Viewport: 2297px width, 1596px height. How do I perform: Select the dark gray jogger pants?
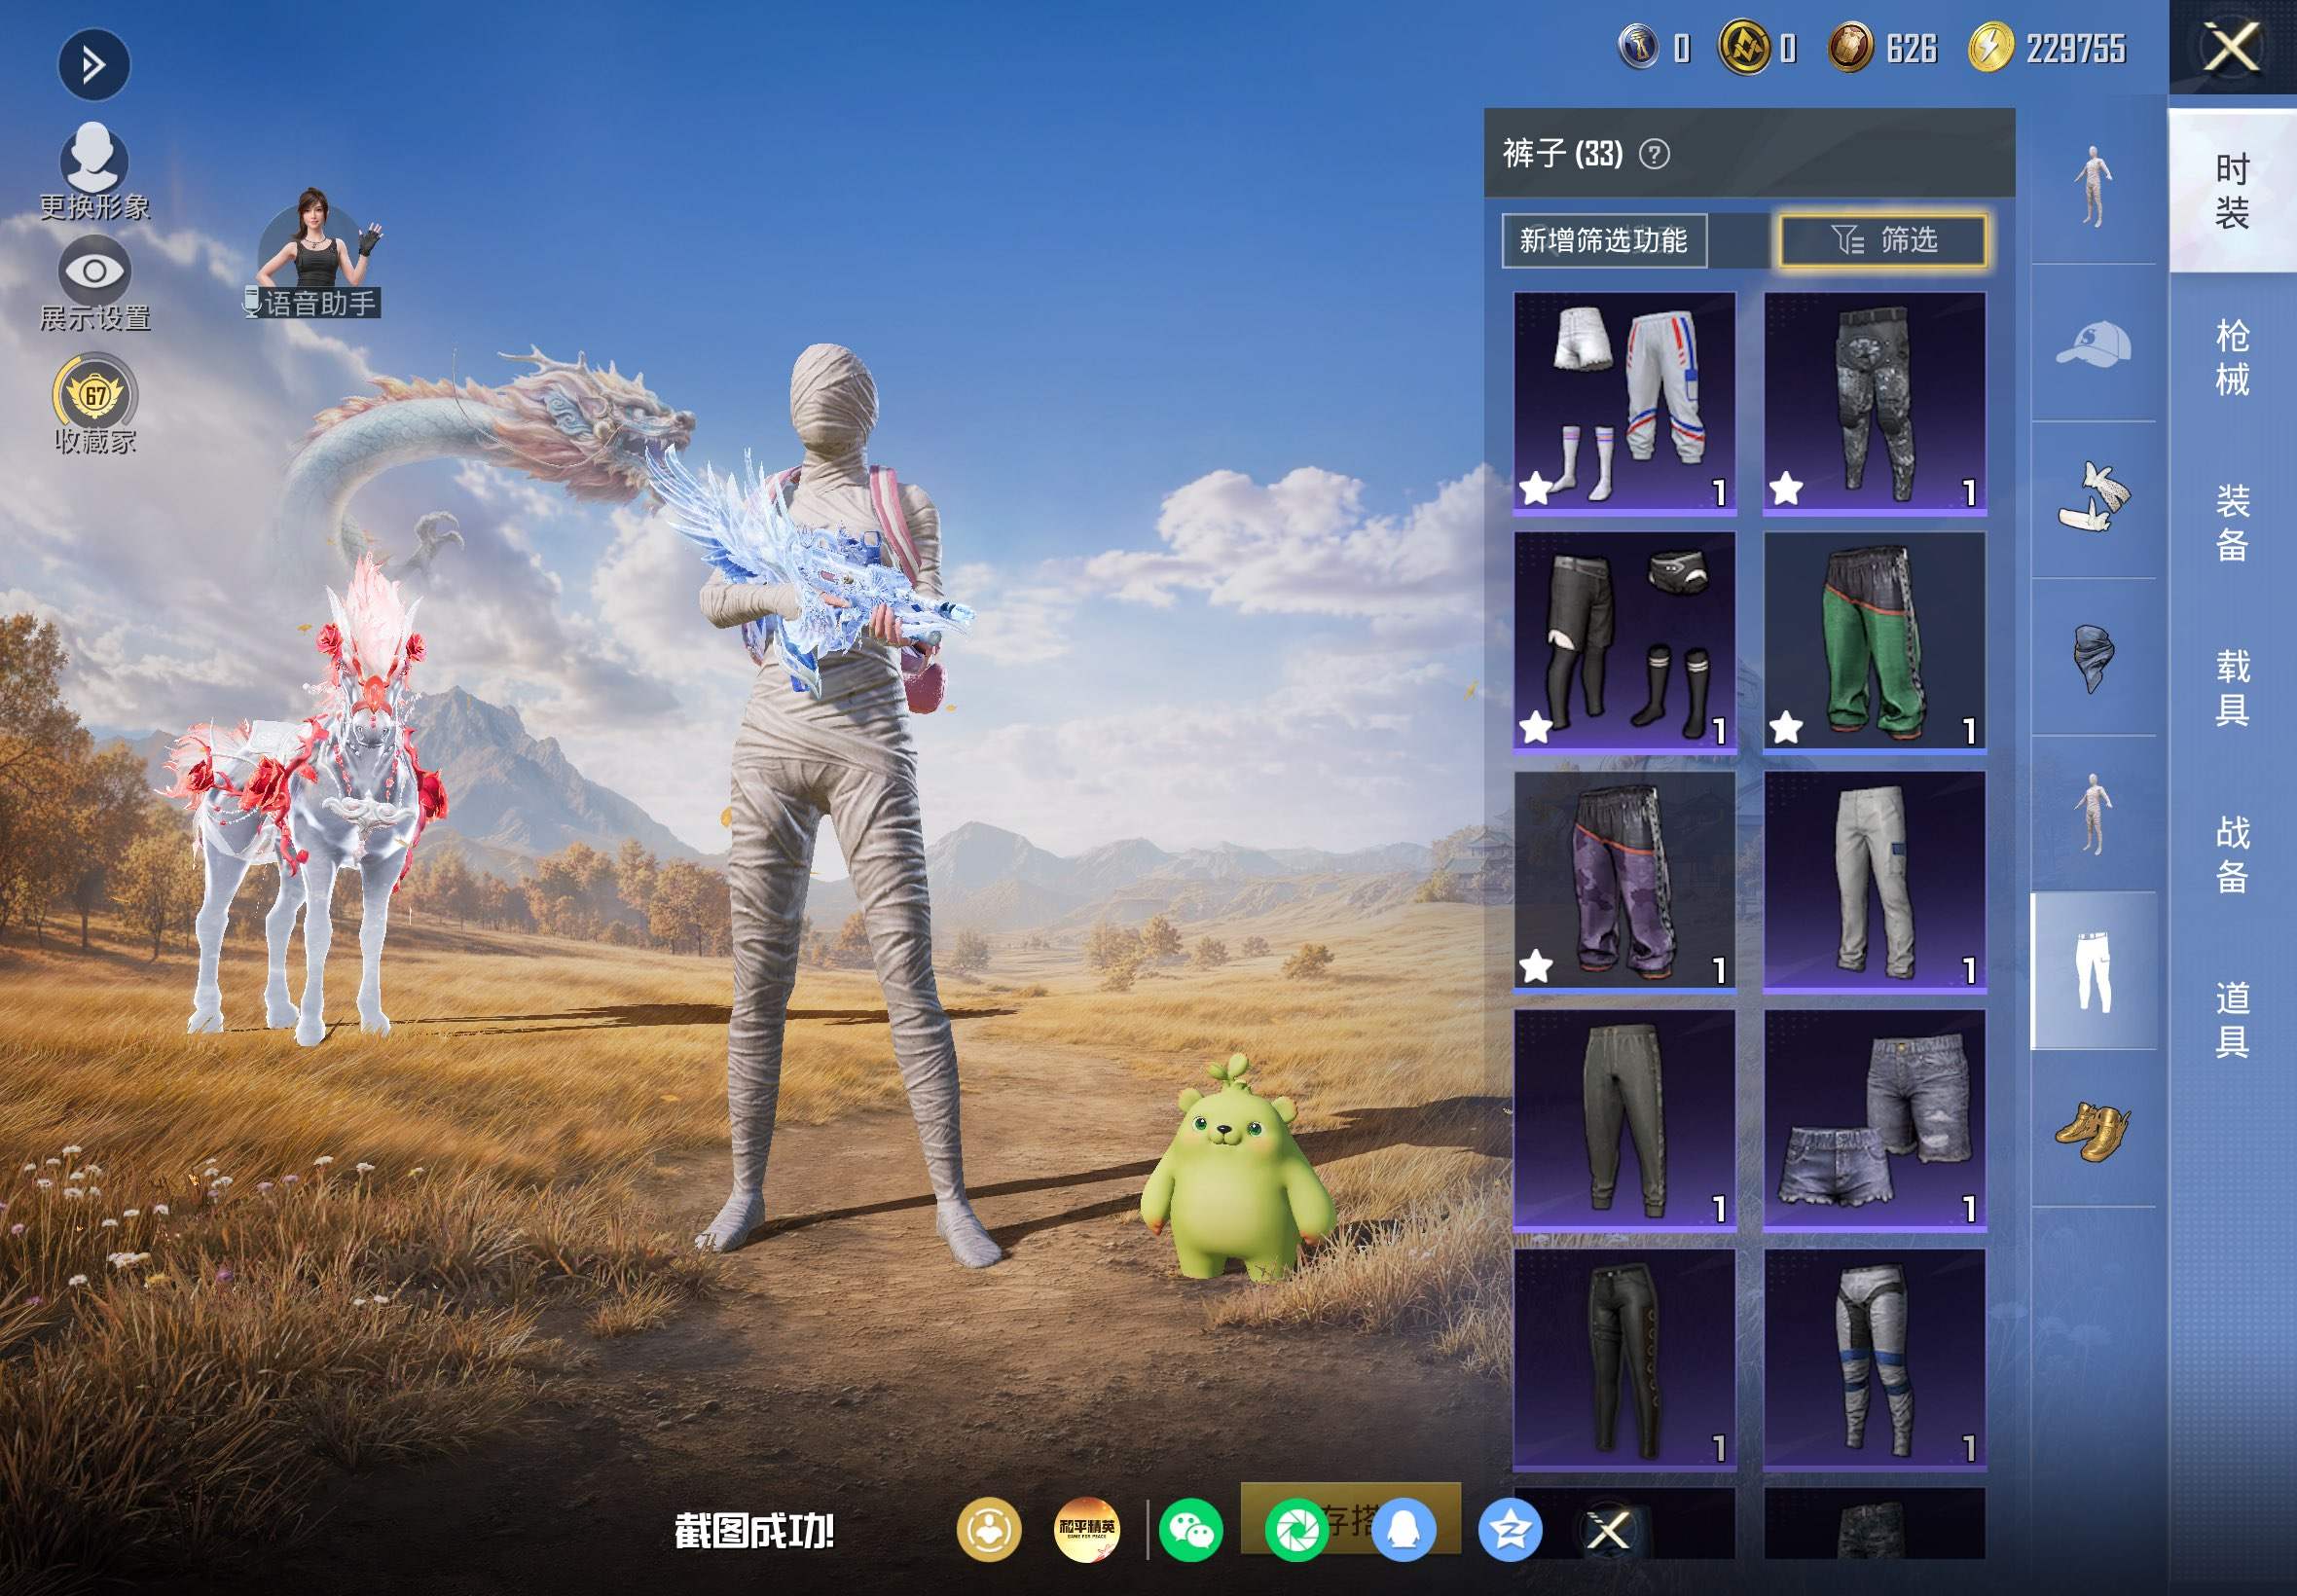click(x=1625, y=1120)
